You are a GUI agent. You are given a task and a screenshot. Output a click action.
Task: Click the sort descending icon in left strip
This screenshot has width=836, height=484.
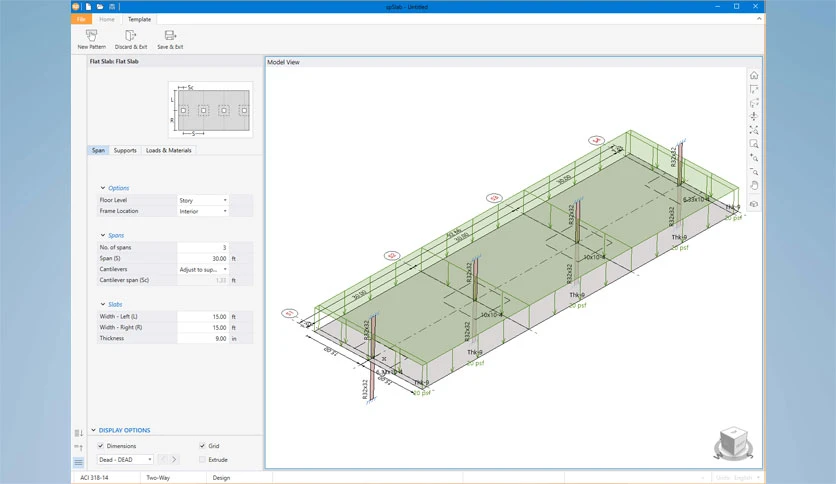point(79,433)
